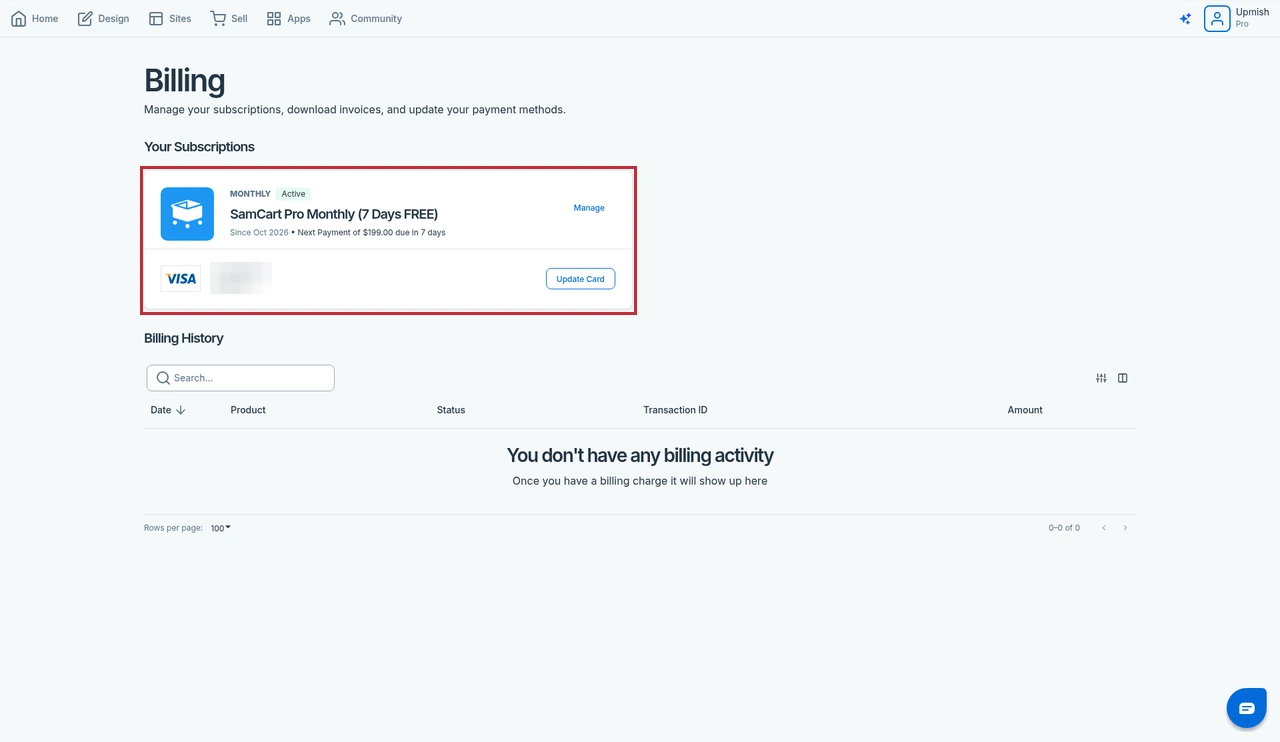Click the VISA card logo
Viewport: 1280px width, 742px height.
181,279
